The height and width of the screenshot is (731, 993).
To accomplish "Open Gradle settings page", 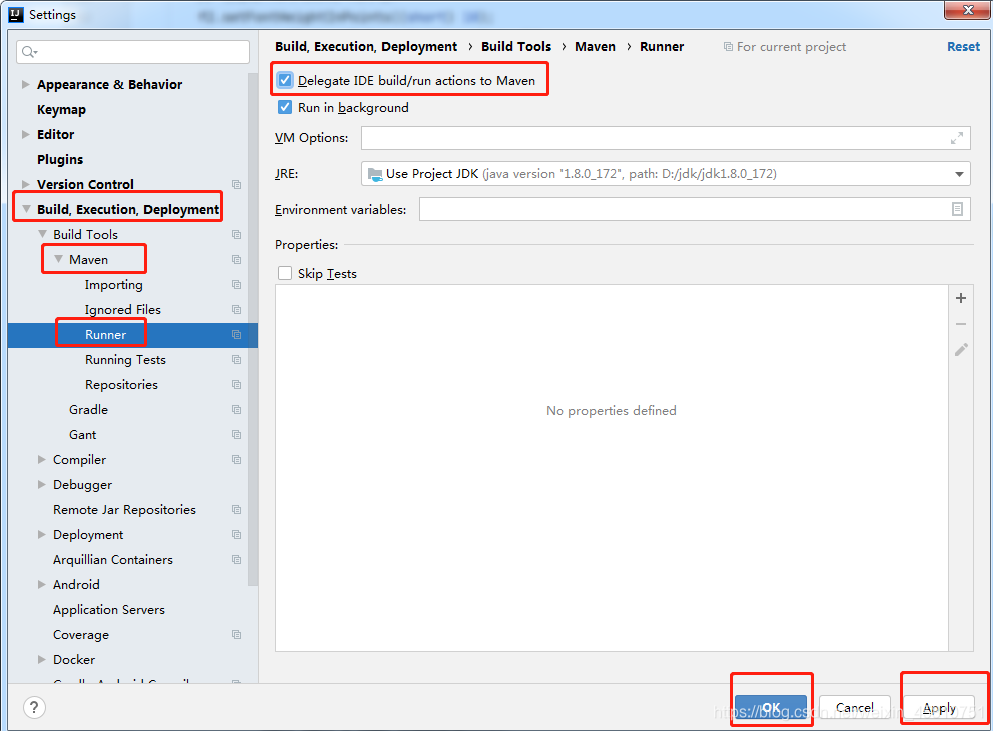I will [x=88, y=410].
